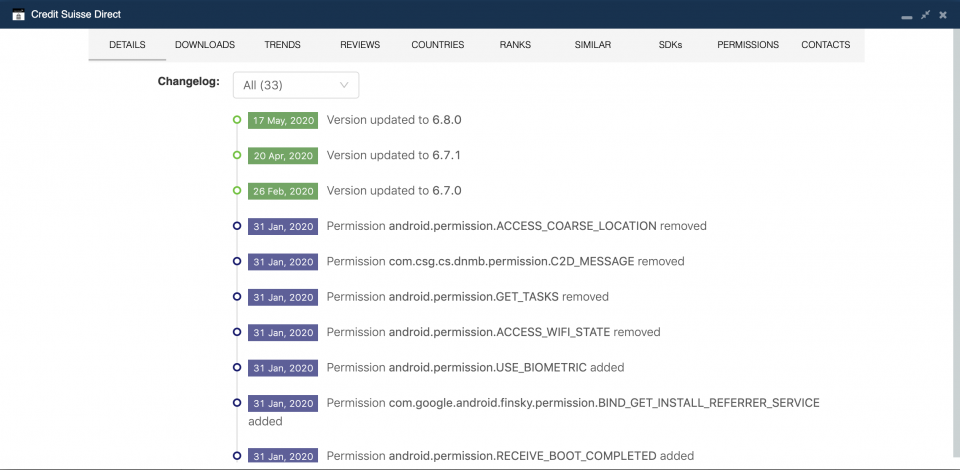Collapse the panel with the shrink-arrows icon
960x470 pixels.
point(925,14)
